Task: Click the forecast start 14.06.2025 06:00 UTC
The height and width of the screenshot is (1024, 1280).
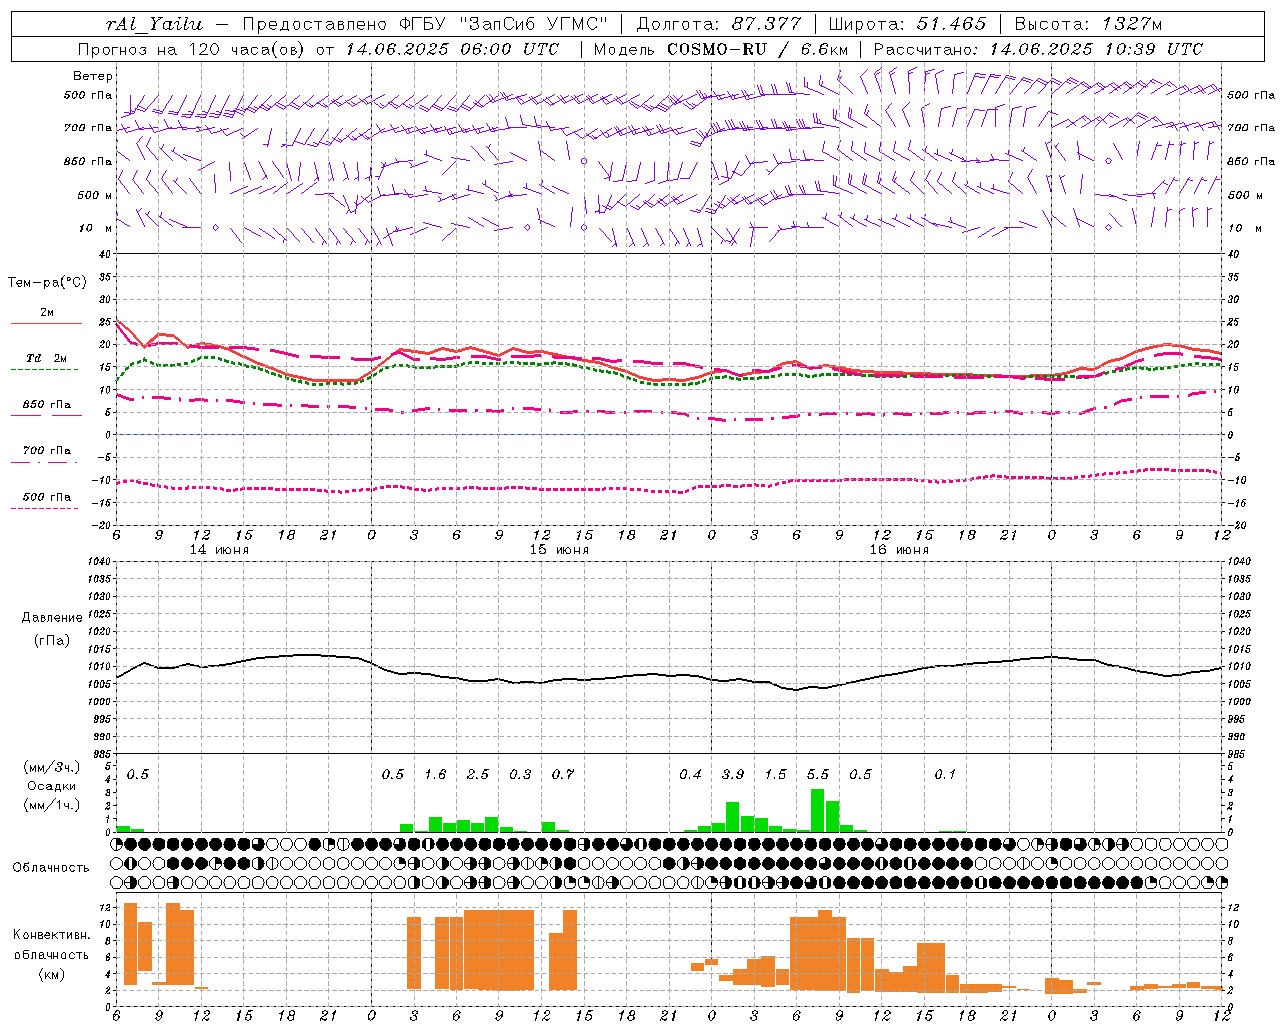Action: point(453,49)
